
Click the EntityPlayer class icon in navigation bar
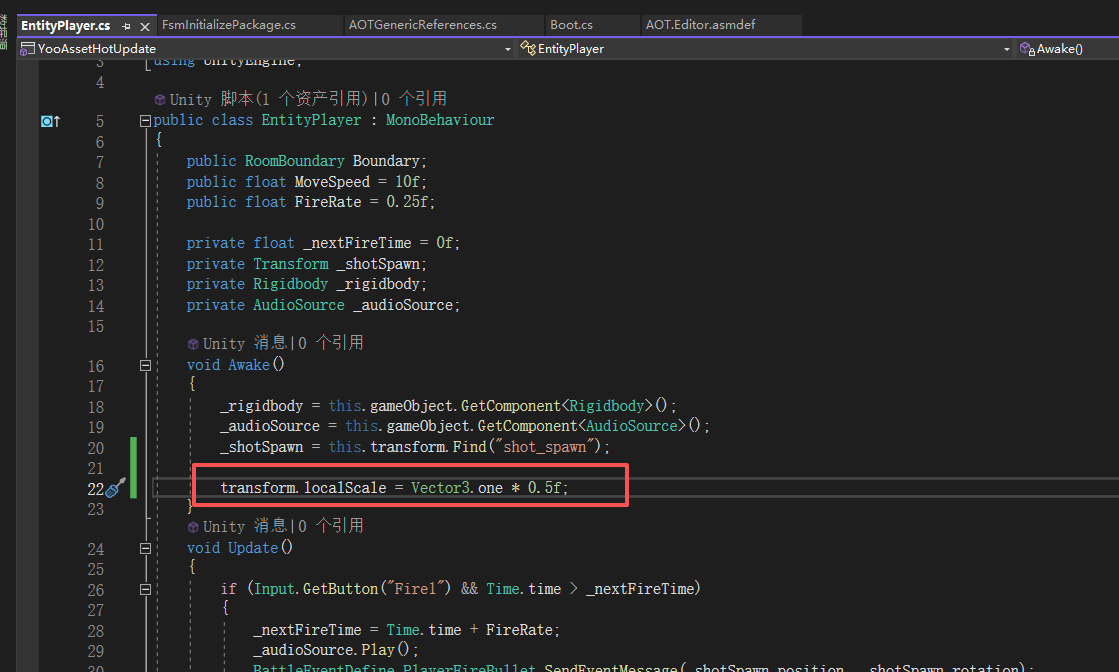(x=527, y=48)
